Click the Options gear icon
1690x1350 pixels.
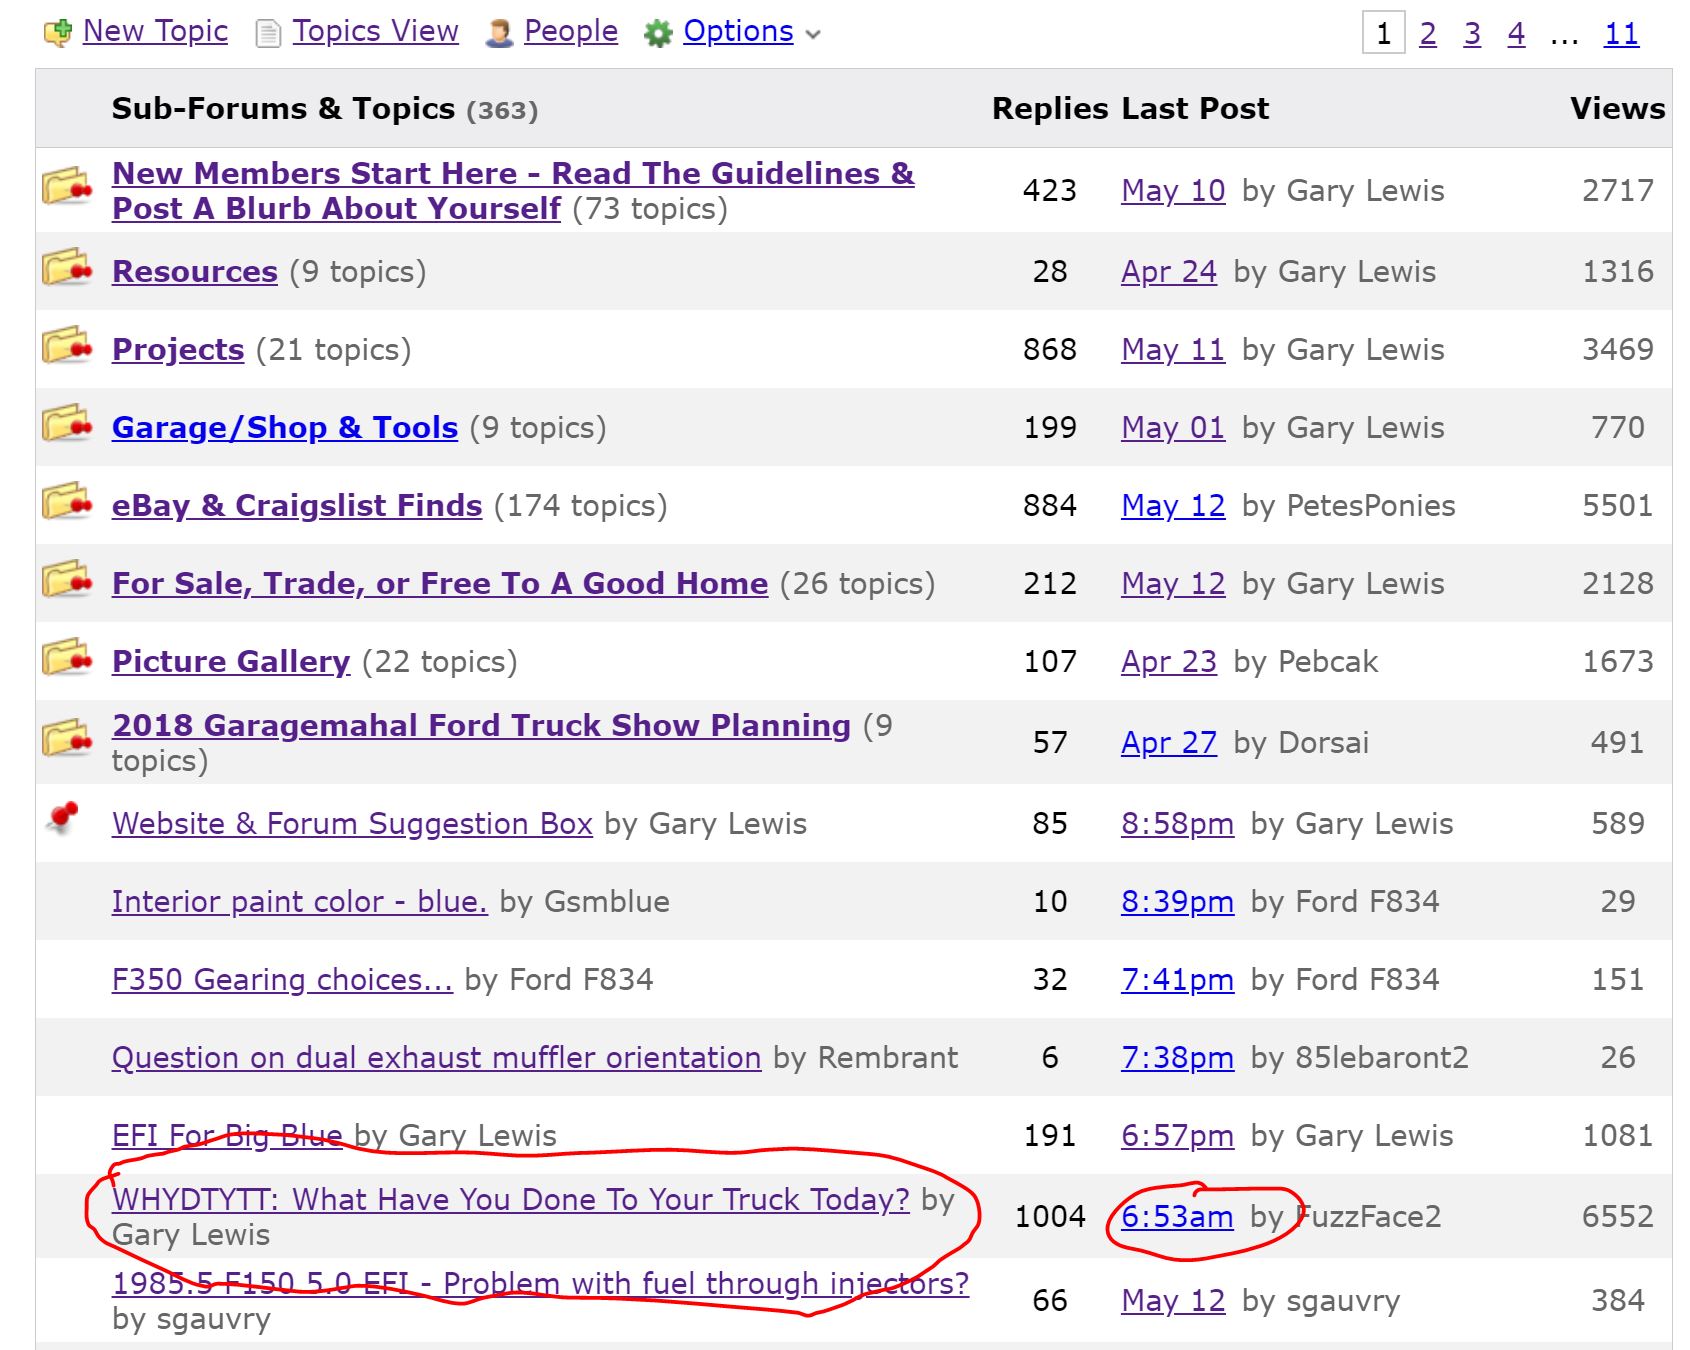[658, 34]
